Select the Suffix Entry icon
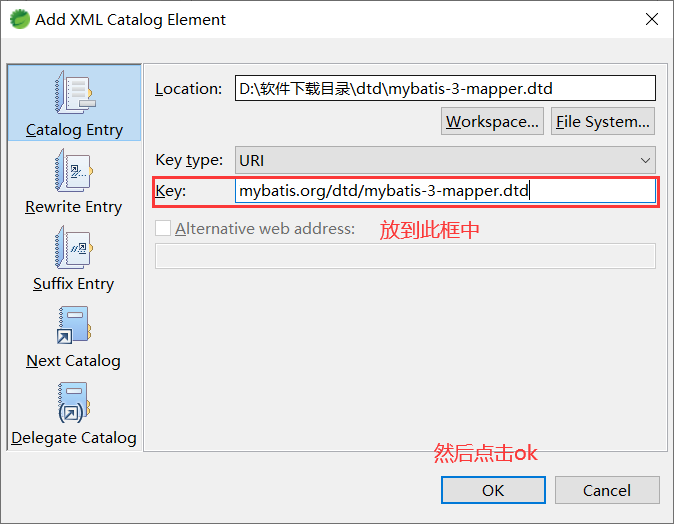The width and height of the screenshot is (674, 524). click(x=74, y=247)
